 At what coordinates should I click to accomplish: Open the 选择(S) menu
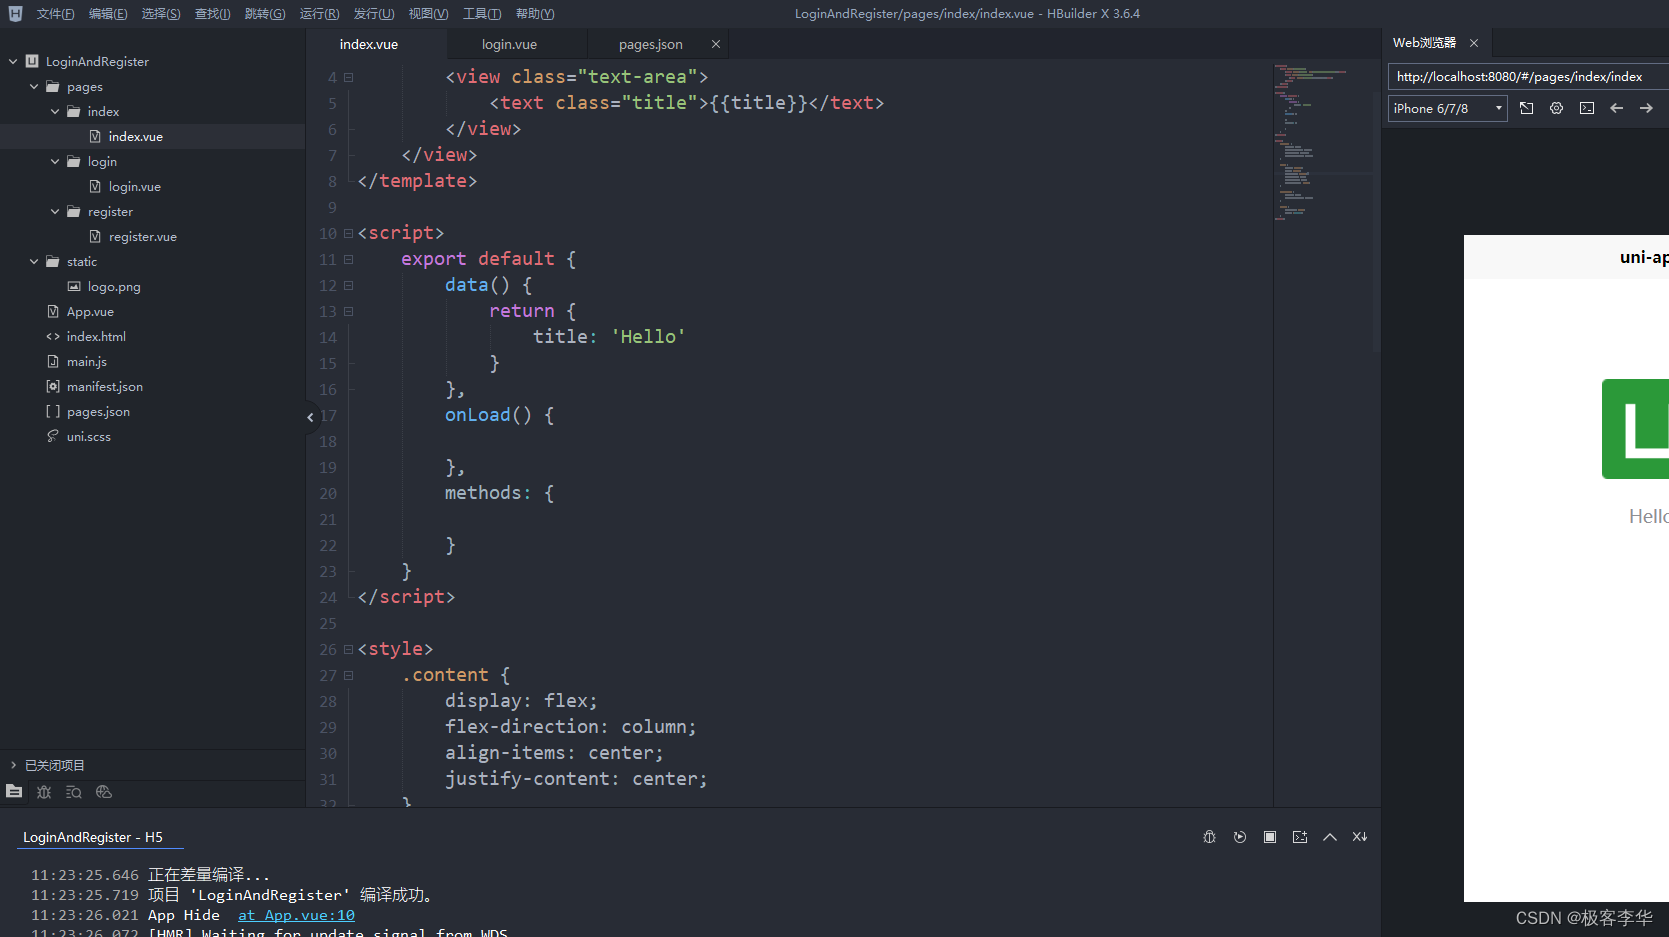(x=161, y=13)
